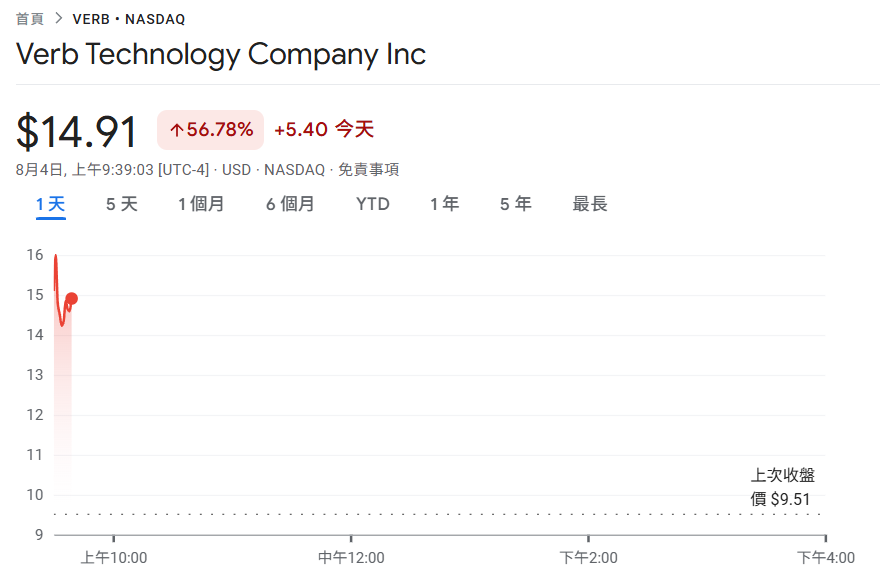The height and width of the screenshot is (576, 880).
Task: Open the 免責事項 disclaimer link
Action: tap(368, 170)
